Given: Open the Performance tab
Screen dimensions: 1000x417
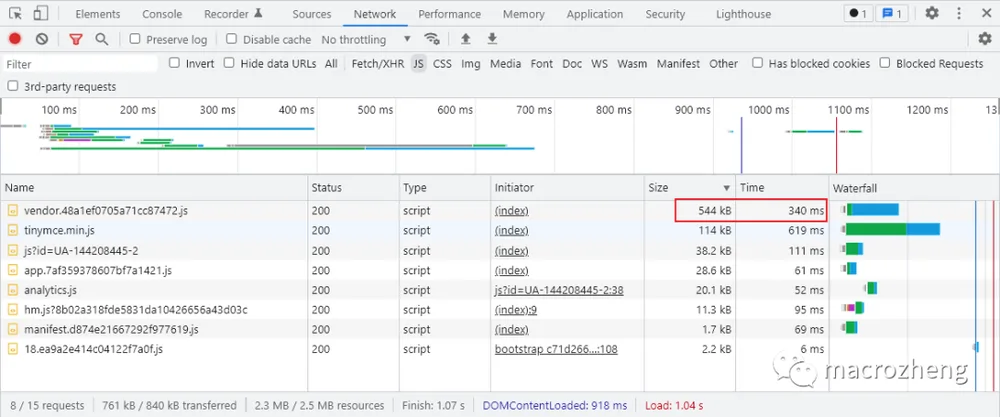Looking at the screenshot, I should [450, 14].
